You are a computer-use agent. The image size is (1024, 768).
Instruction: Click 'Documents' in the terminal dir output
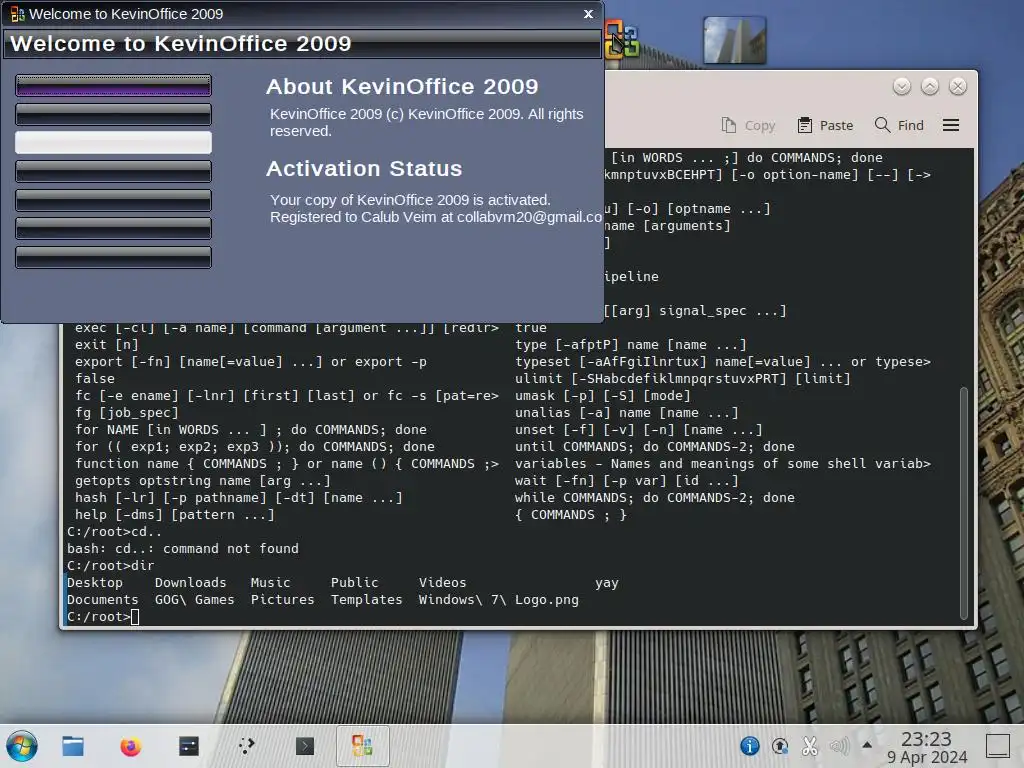(103, 600)
